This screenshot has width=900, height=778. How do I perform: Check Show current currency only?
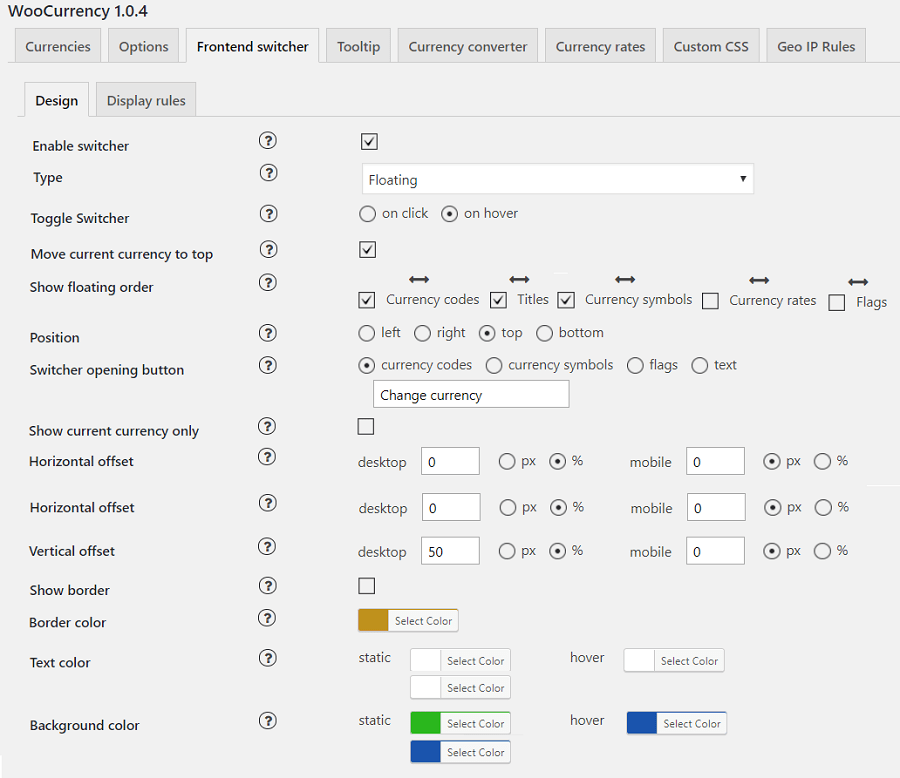[366, 427]
